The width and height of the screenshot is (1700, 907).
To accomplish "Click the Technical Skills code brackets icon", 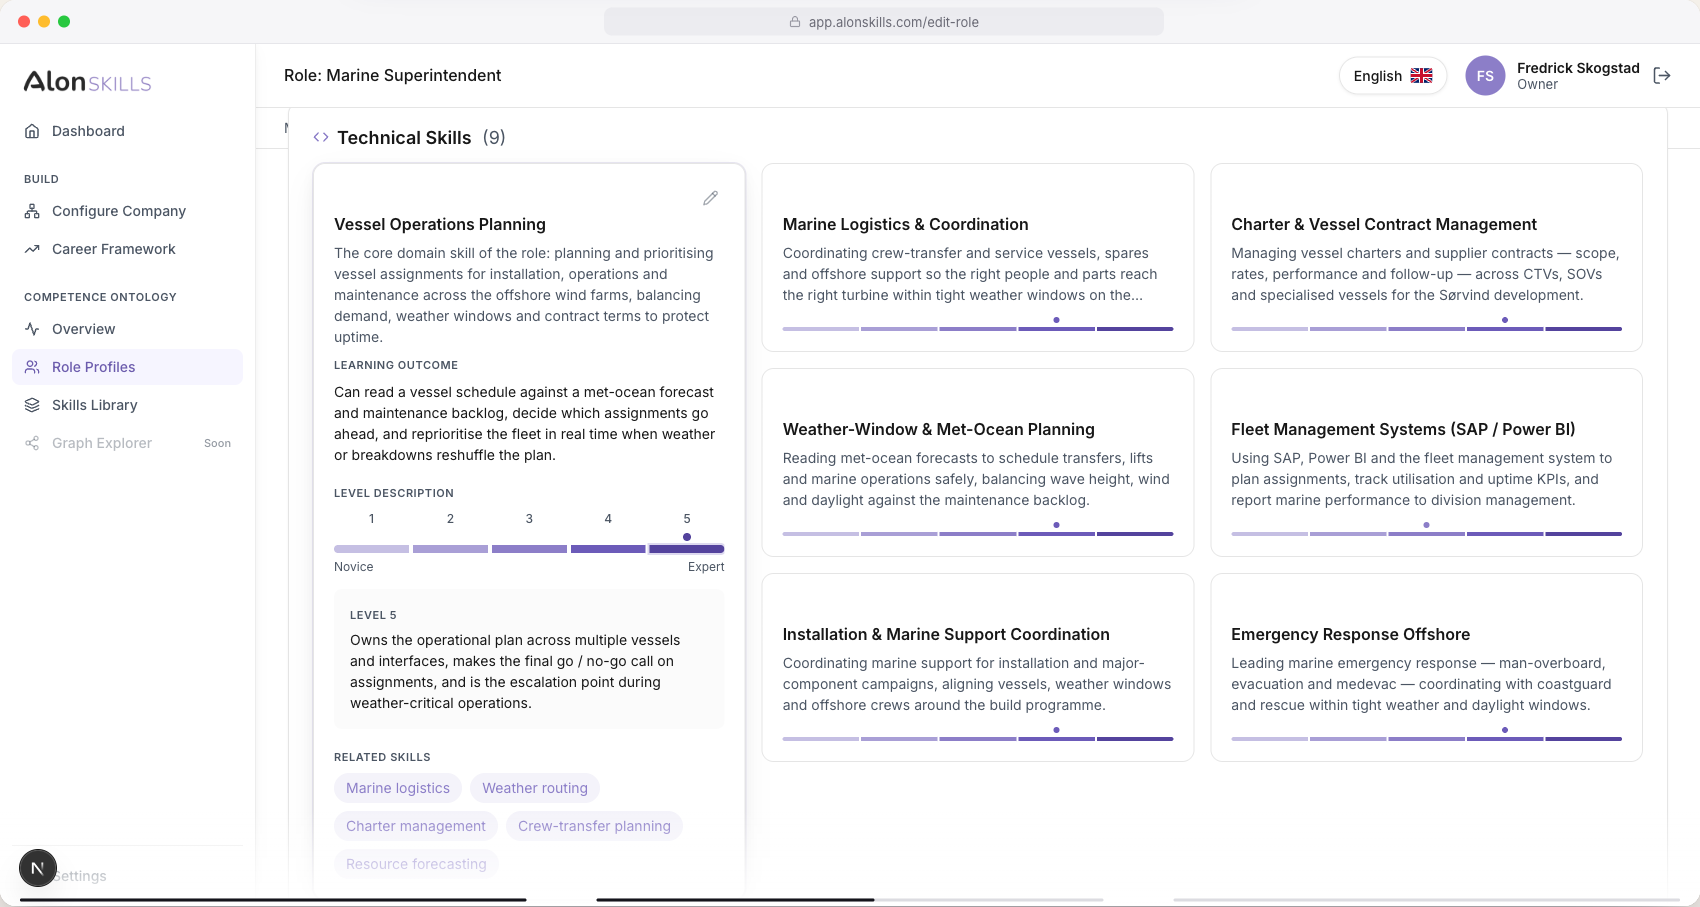I will coord(321,137).
